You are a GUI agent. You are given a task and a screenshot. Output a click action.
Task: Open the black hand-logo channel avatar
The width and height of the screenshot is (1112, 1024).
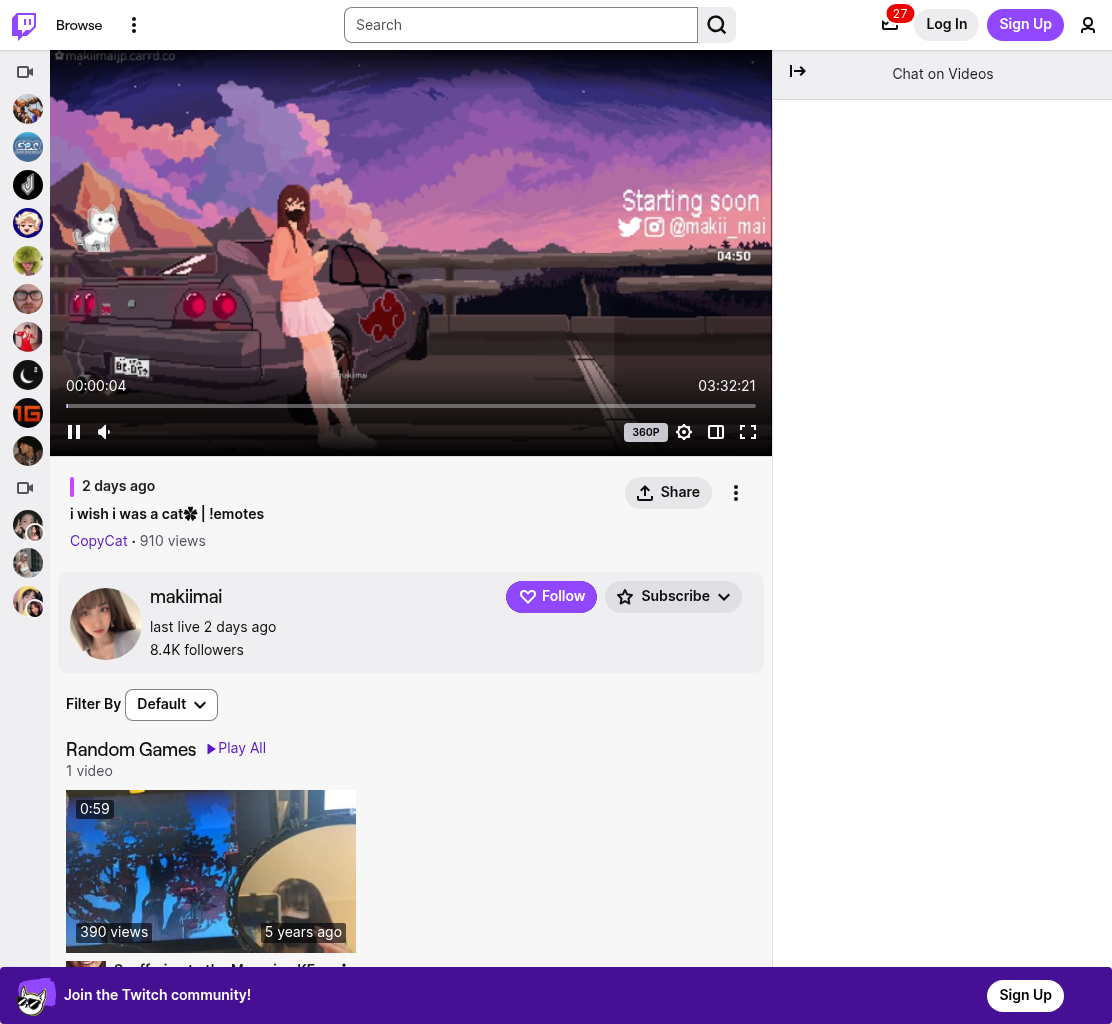tap(28, 185)
